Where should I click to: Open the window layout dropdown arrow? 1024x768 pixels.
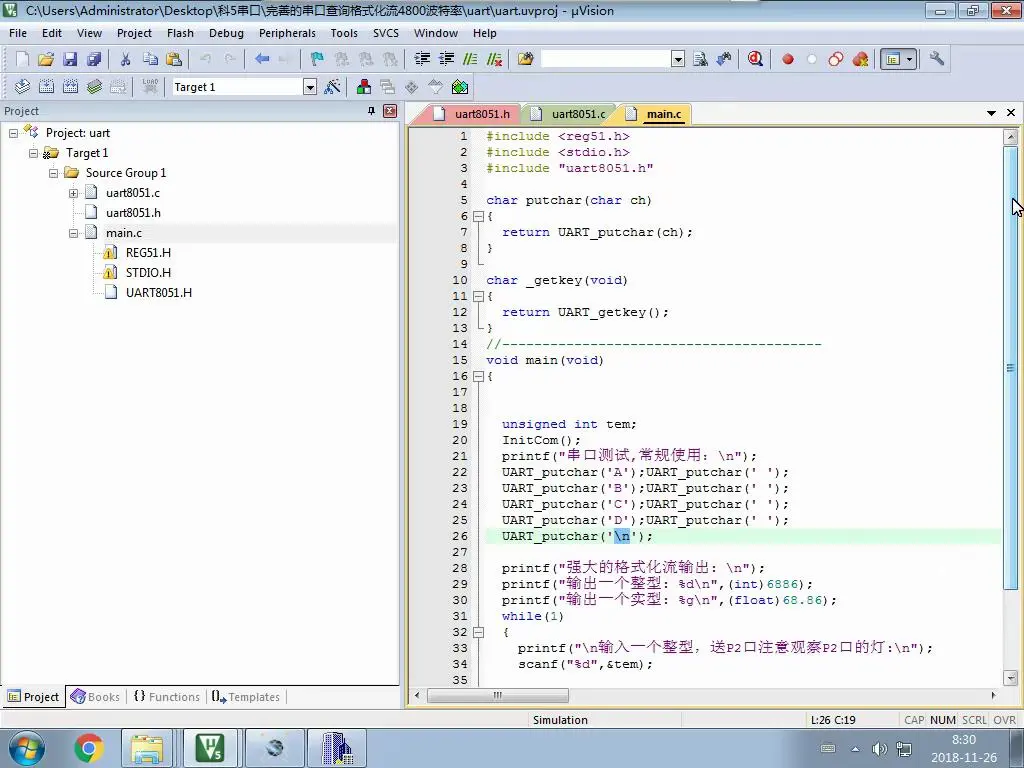(910, 59)
